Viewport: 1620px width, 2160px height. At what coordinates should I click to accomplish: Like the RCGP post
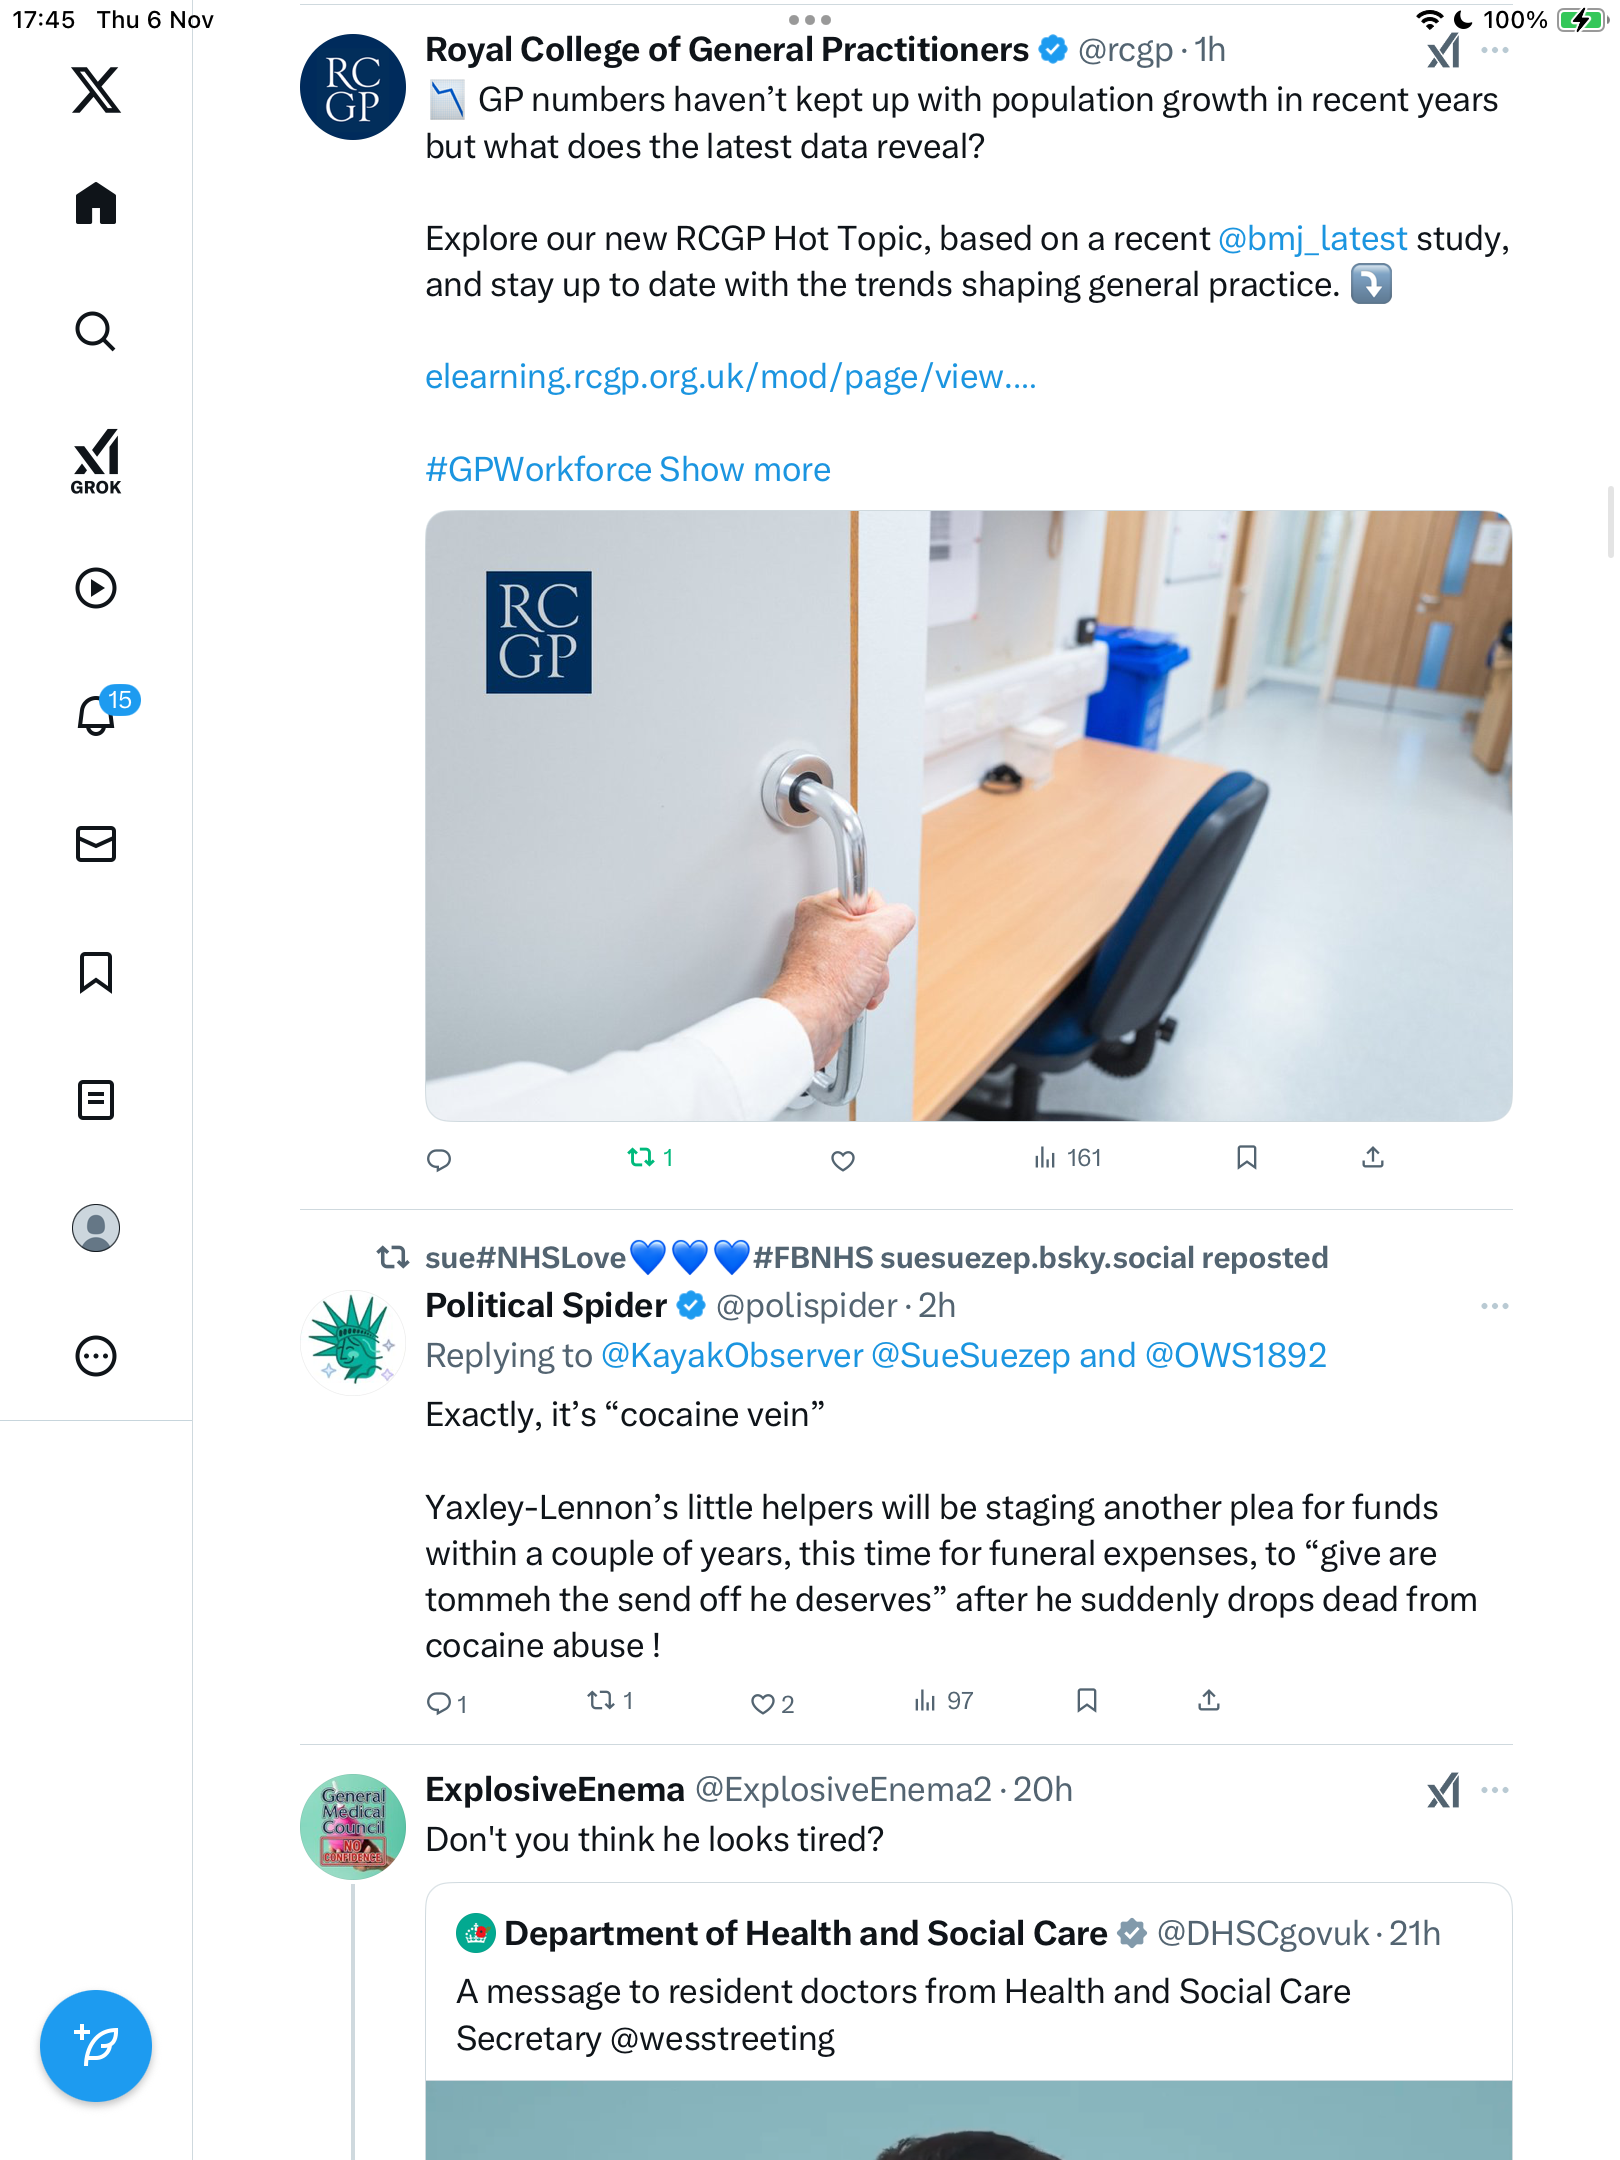843,1160
